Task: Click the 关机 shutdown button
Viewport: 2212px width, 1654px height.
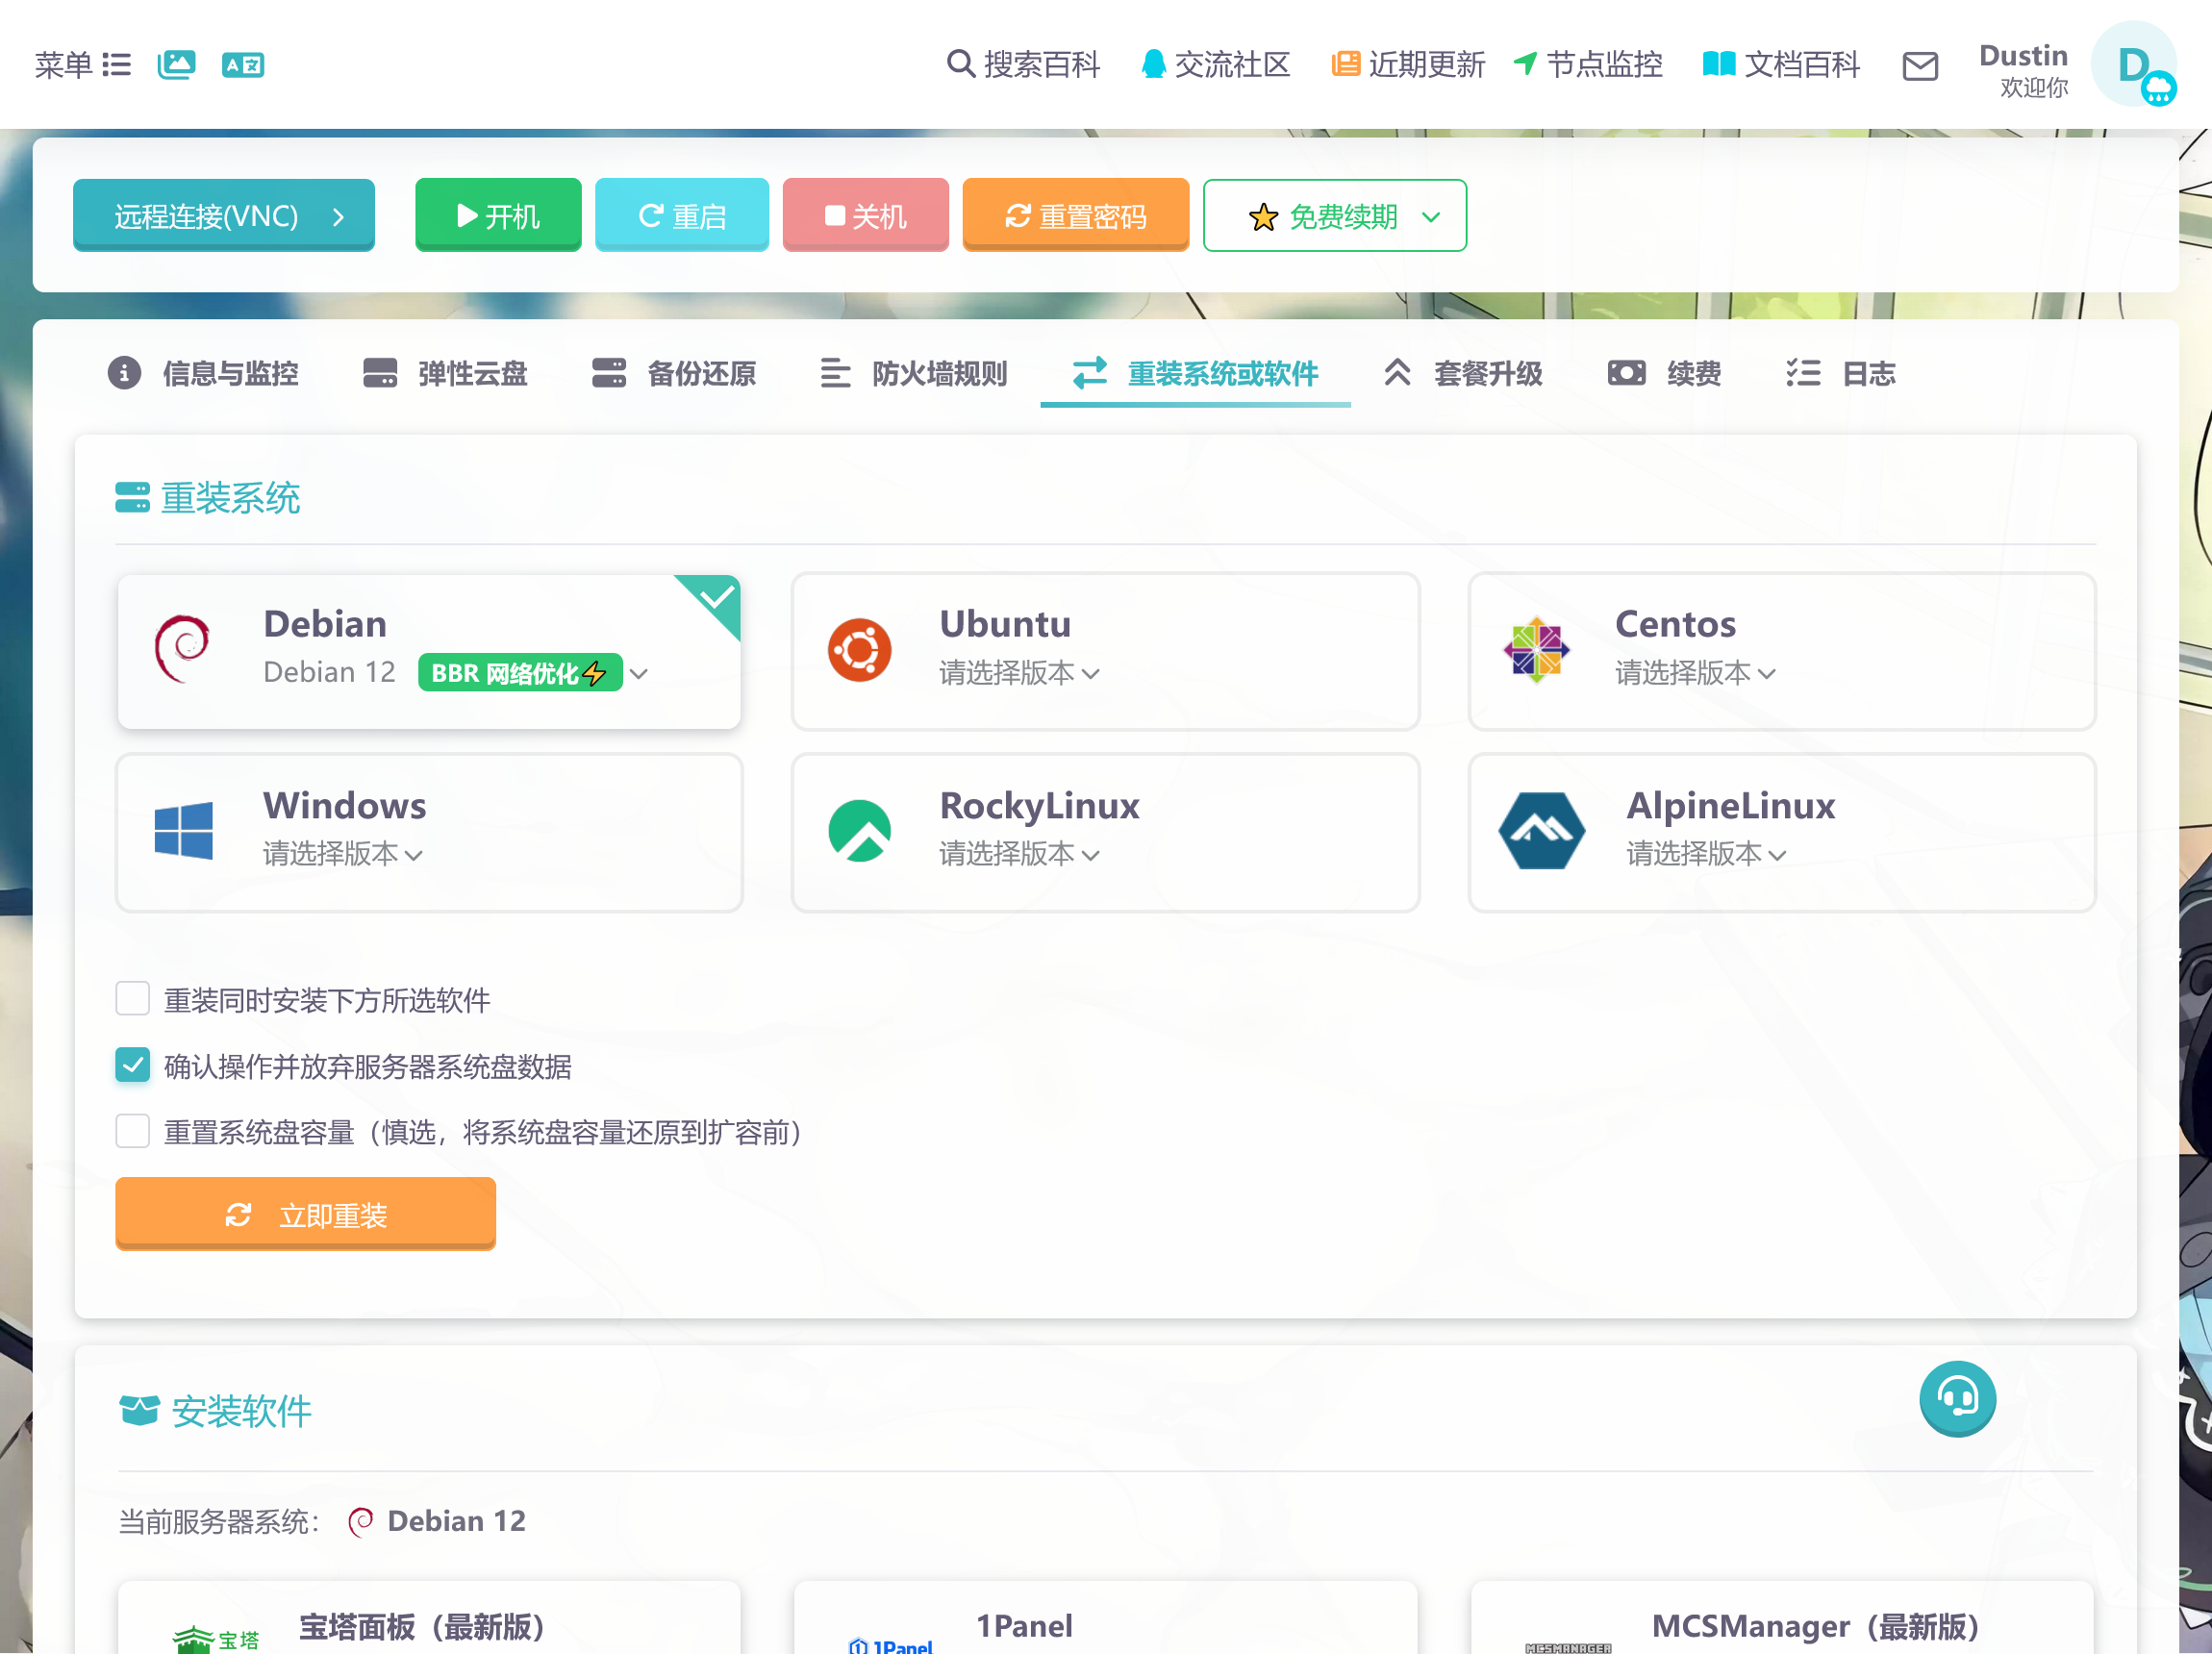Action: point(866,216)
